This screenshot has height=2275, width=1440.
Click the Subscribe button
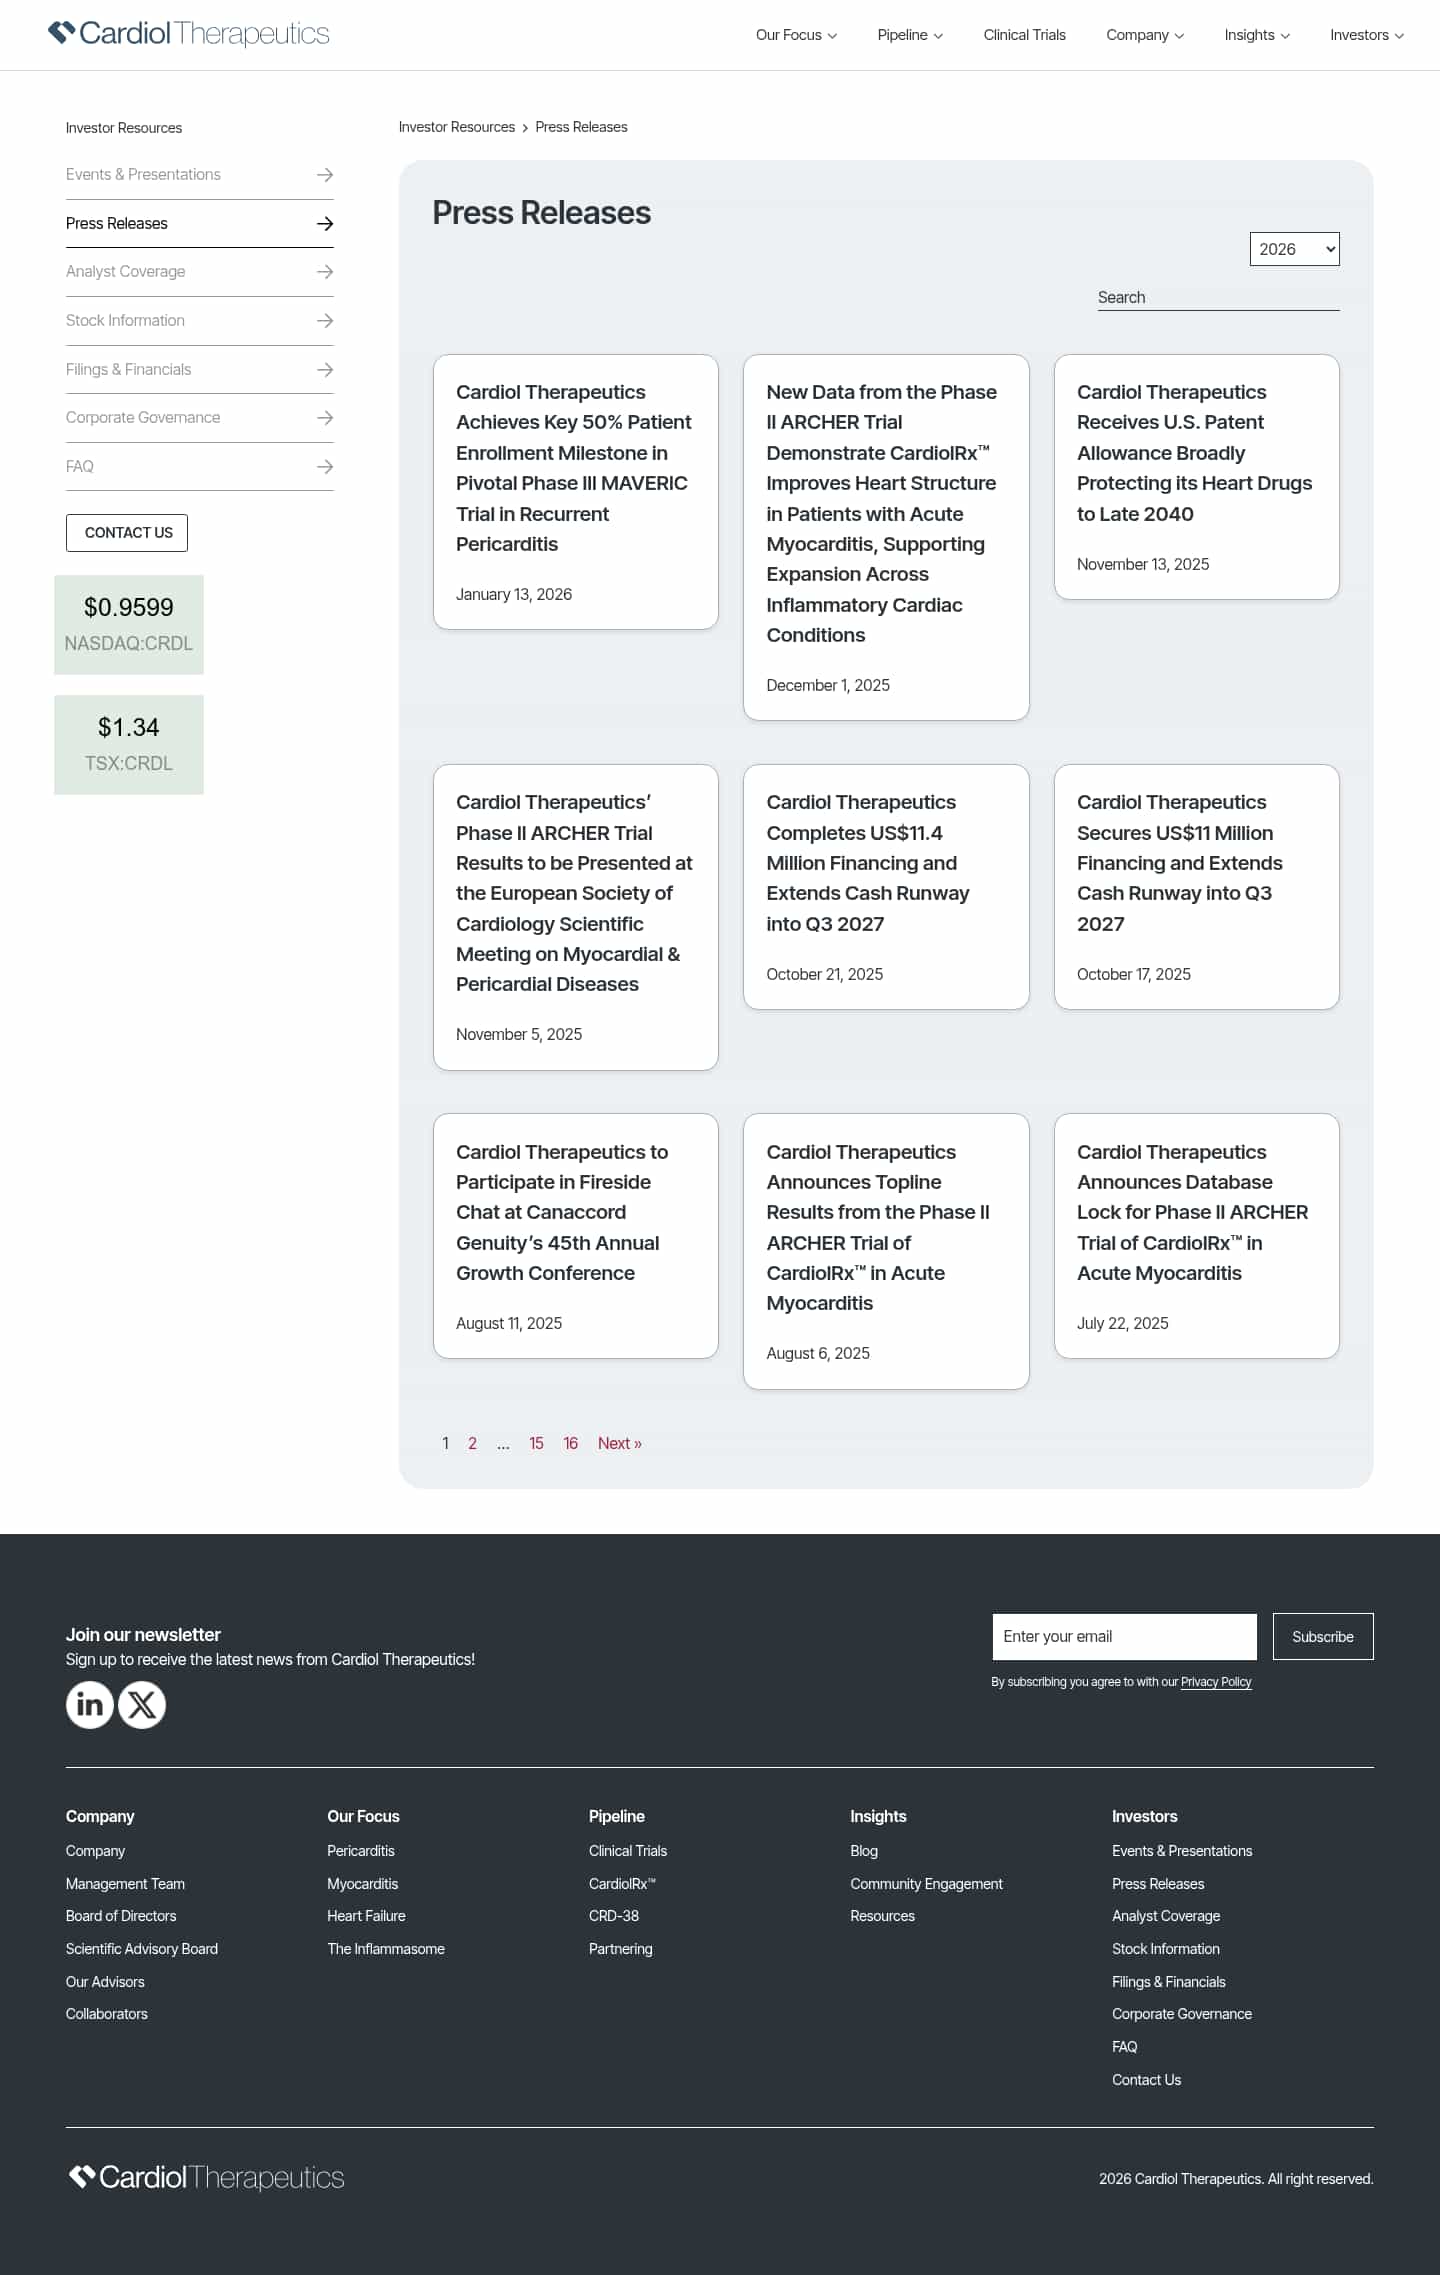pyautogui.click(x=1323, y=1637)
